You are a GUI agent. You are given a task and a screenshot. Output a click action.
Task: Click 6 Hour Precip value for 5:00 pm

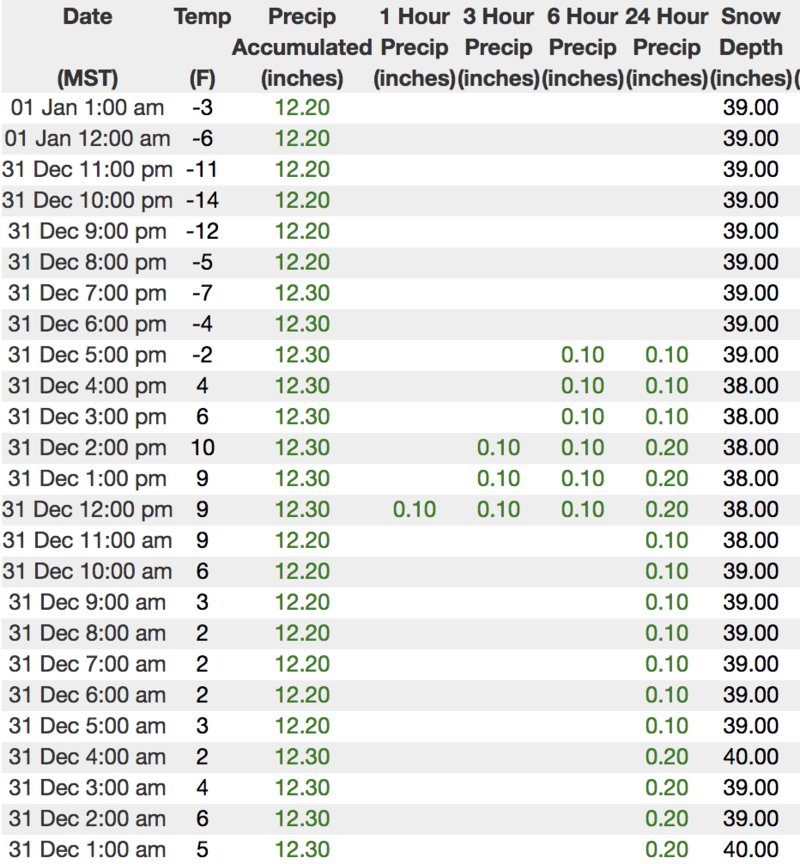pyautogui.click(x=582, y=355)
